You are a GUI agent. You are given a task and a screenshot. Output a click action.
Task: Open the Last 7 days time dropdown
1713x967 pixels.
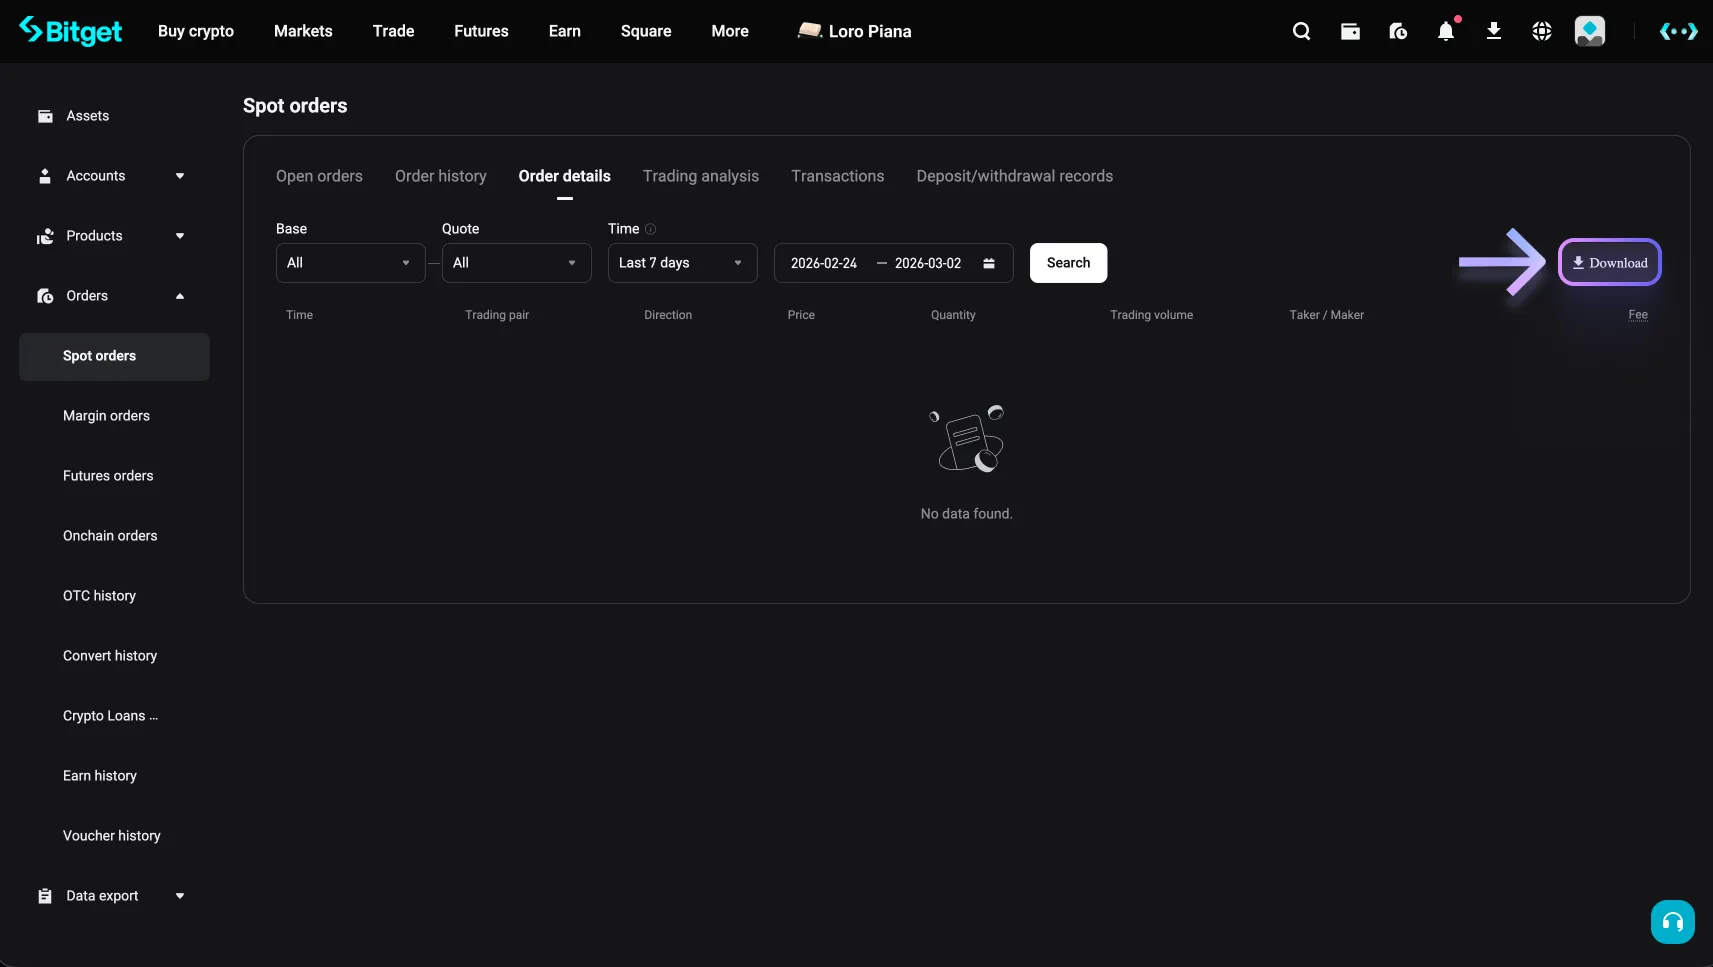point(682,263)
